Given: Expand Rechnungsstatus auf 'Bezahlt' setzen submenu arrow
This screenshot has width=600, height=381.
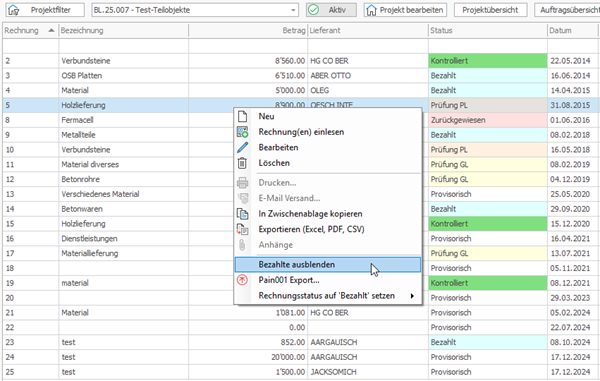Looking at the screenshot, I should click(x=412, y=296).
